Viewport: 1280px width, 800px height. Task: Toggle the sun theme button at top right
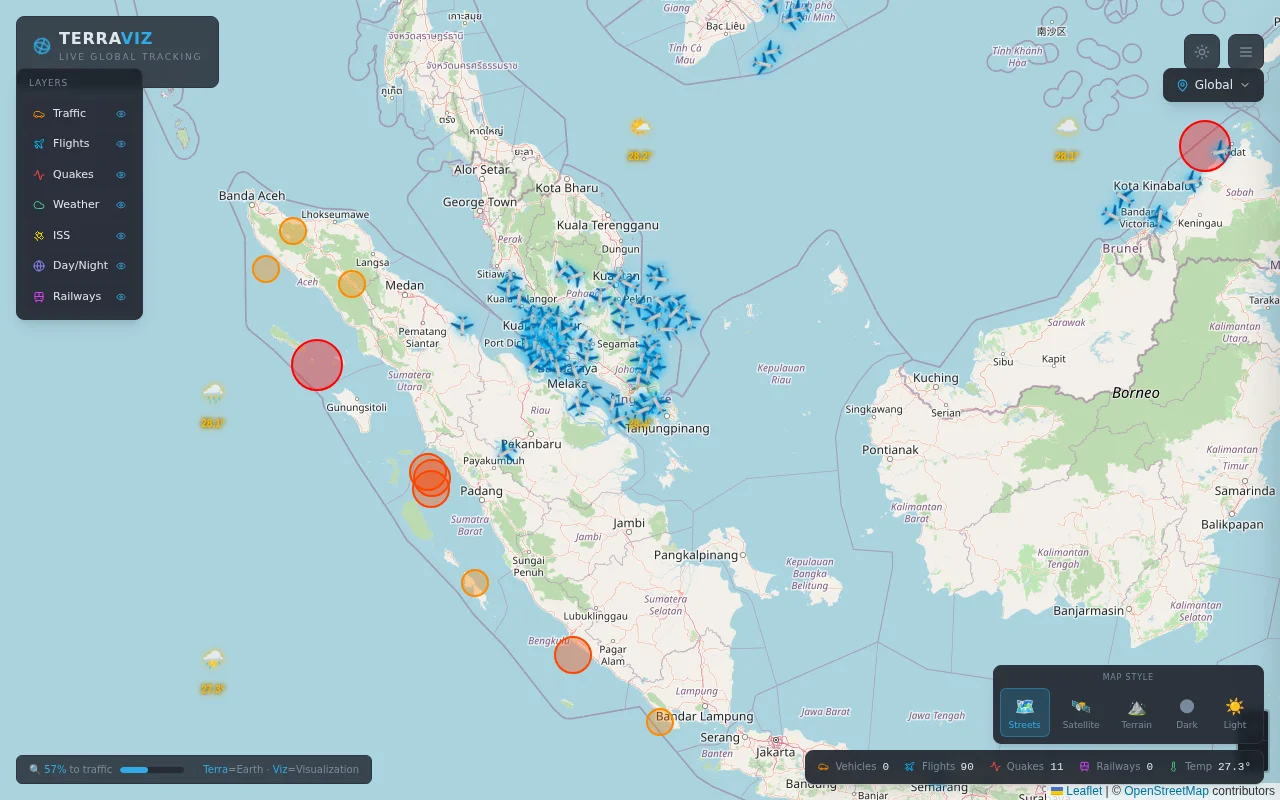tap(1202, 52)
